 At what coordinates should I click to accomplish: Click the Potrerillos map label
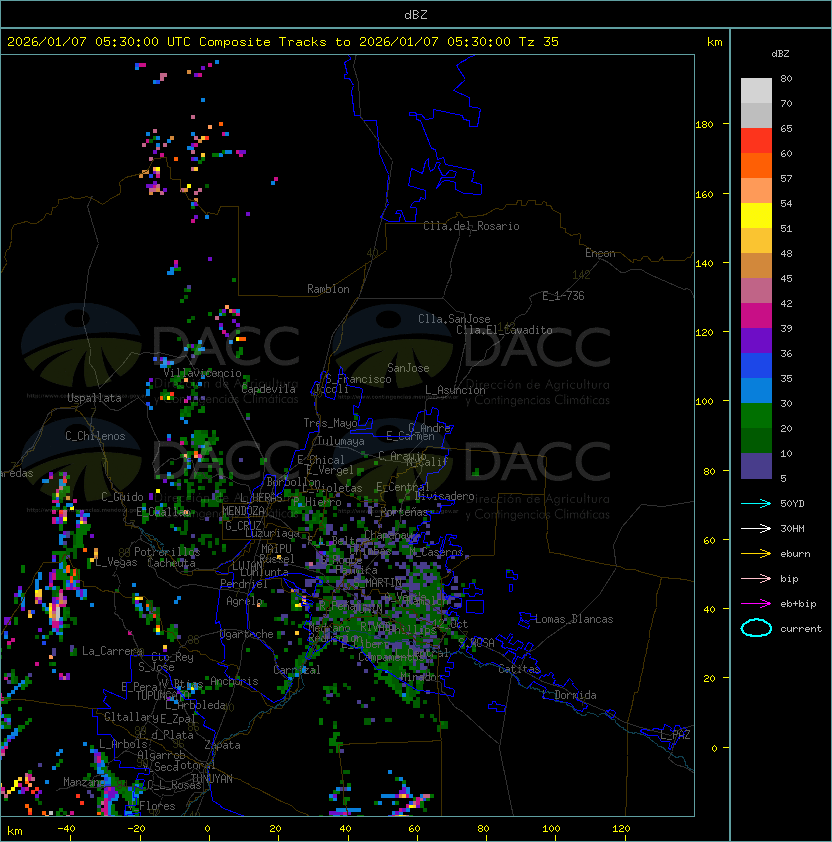point(167,551)
